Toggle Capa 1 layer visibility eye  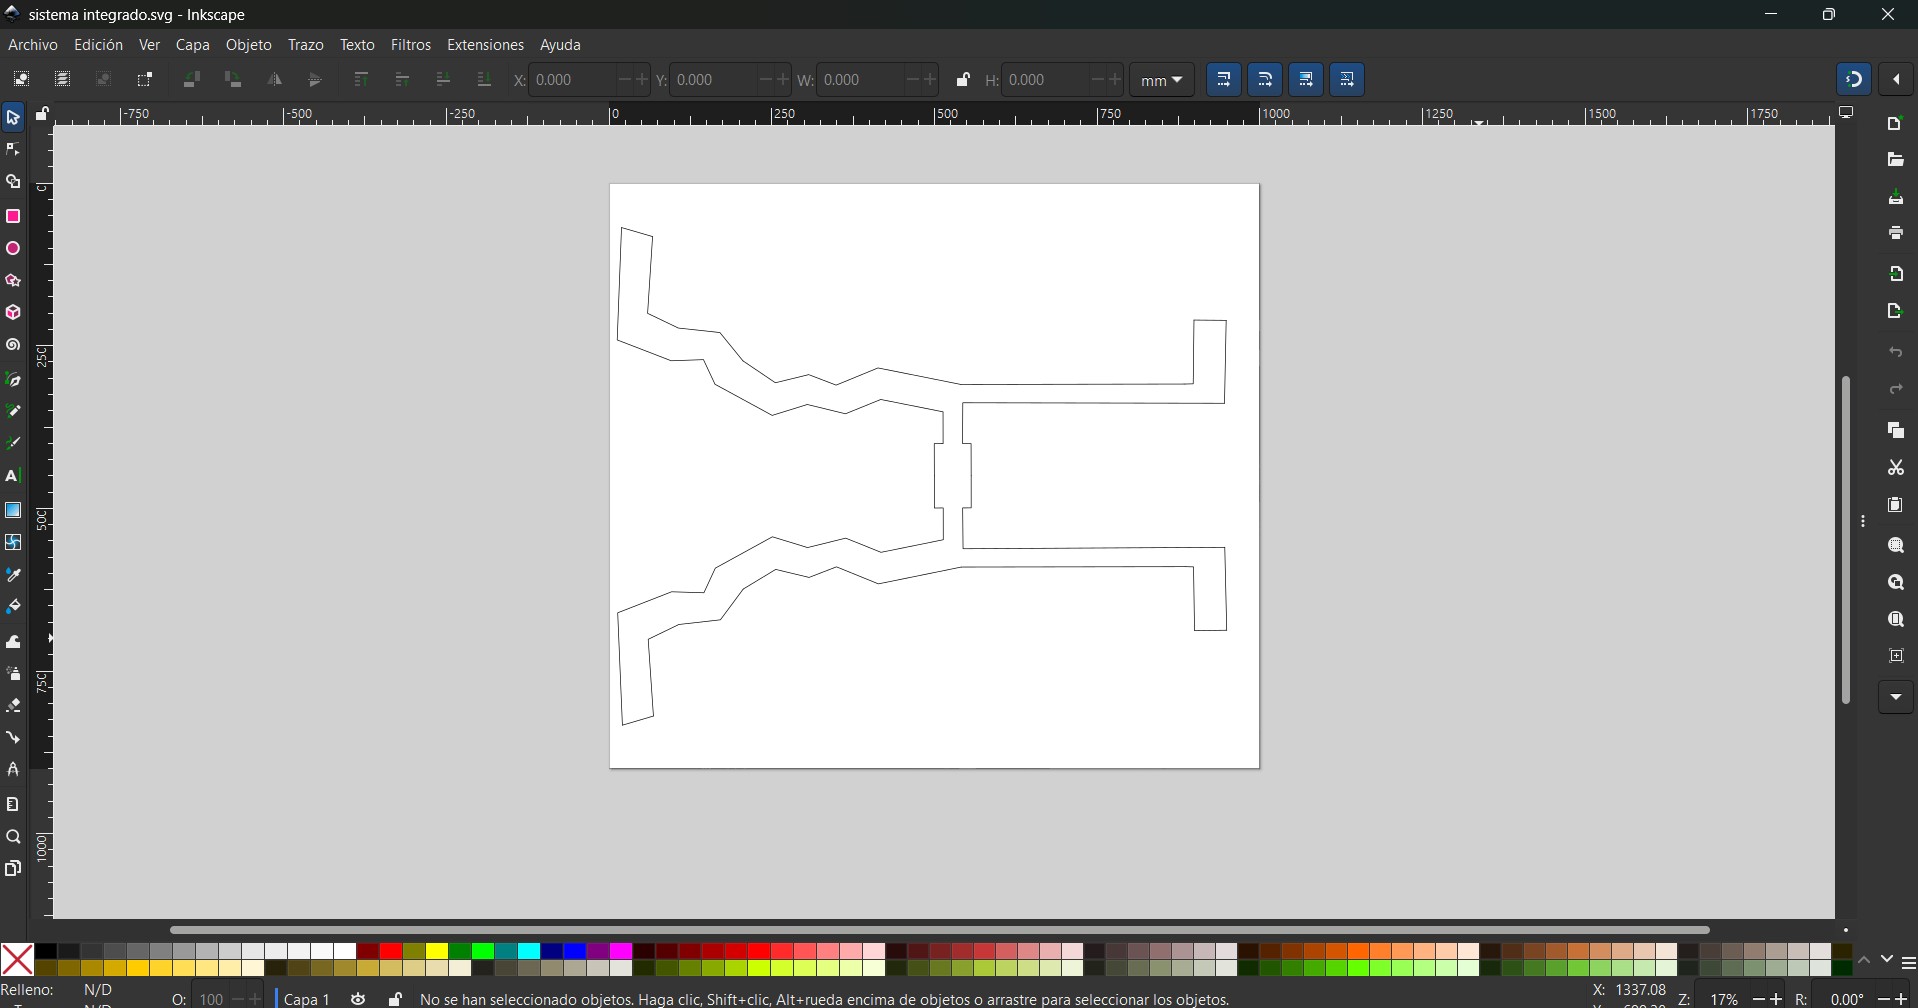pos(358,999)
